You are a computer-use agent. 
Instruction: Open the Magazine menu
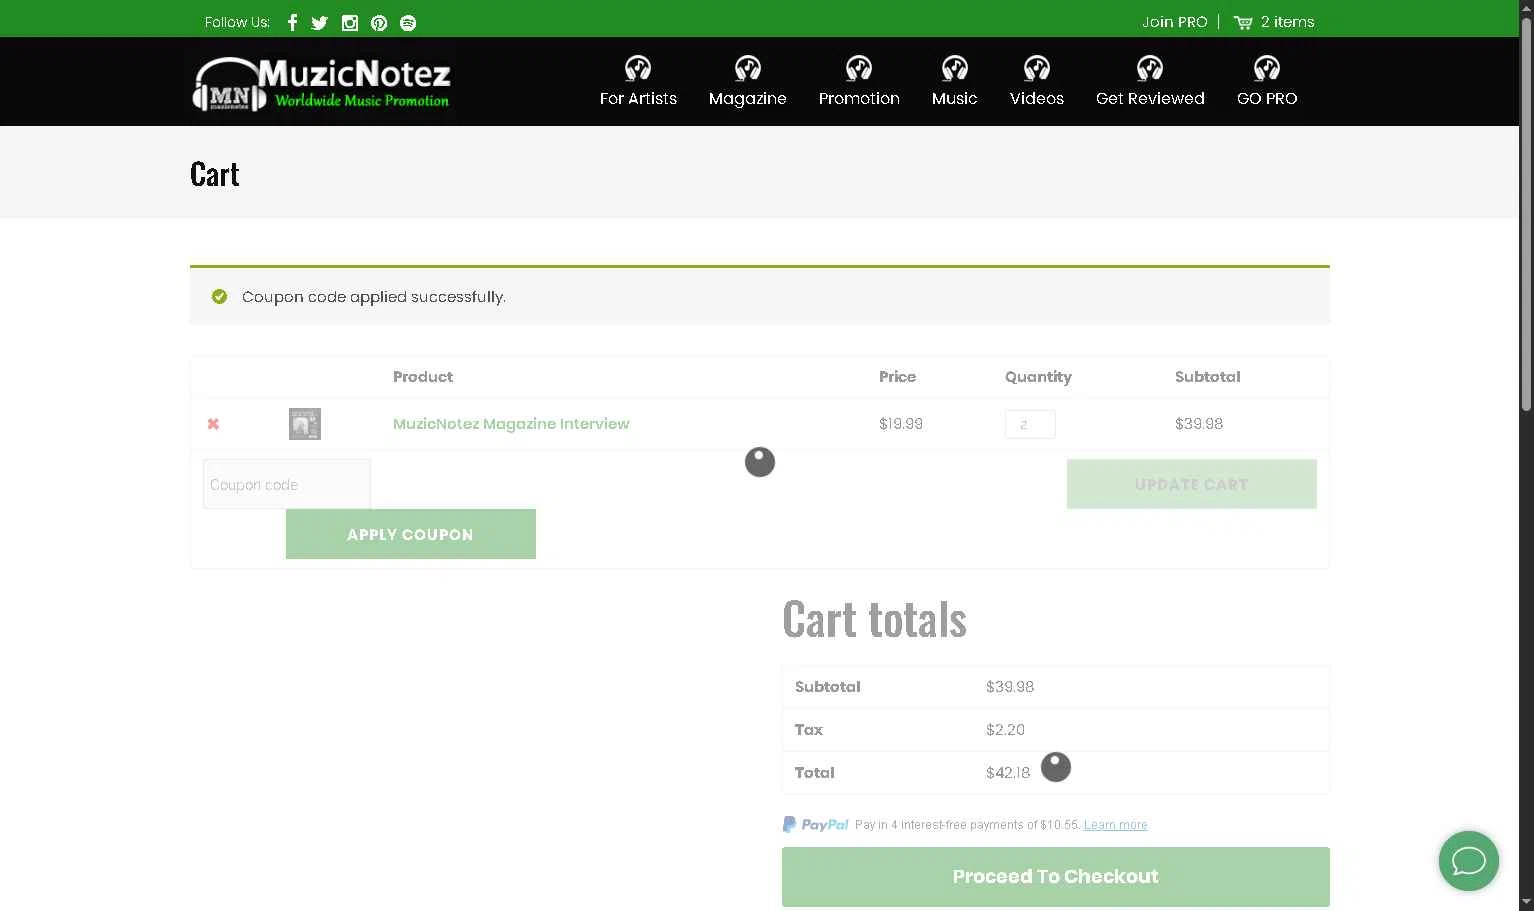[748, 98]
